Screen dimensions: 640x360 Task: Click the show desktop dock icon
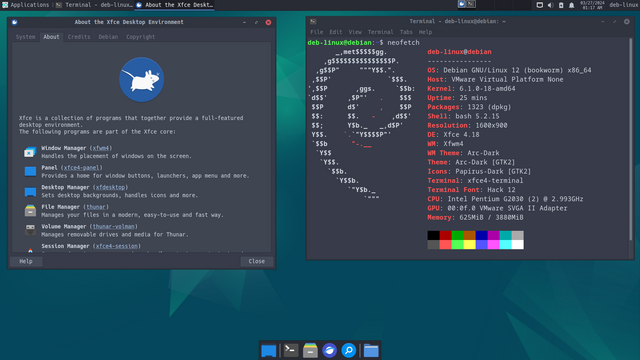coord(269,351)
